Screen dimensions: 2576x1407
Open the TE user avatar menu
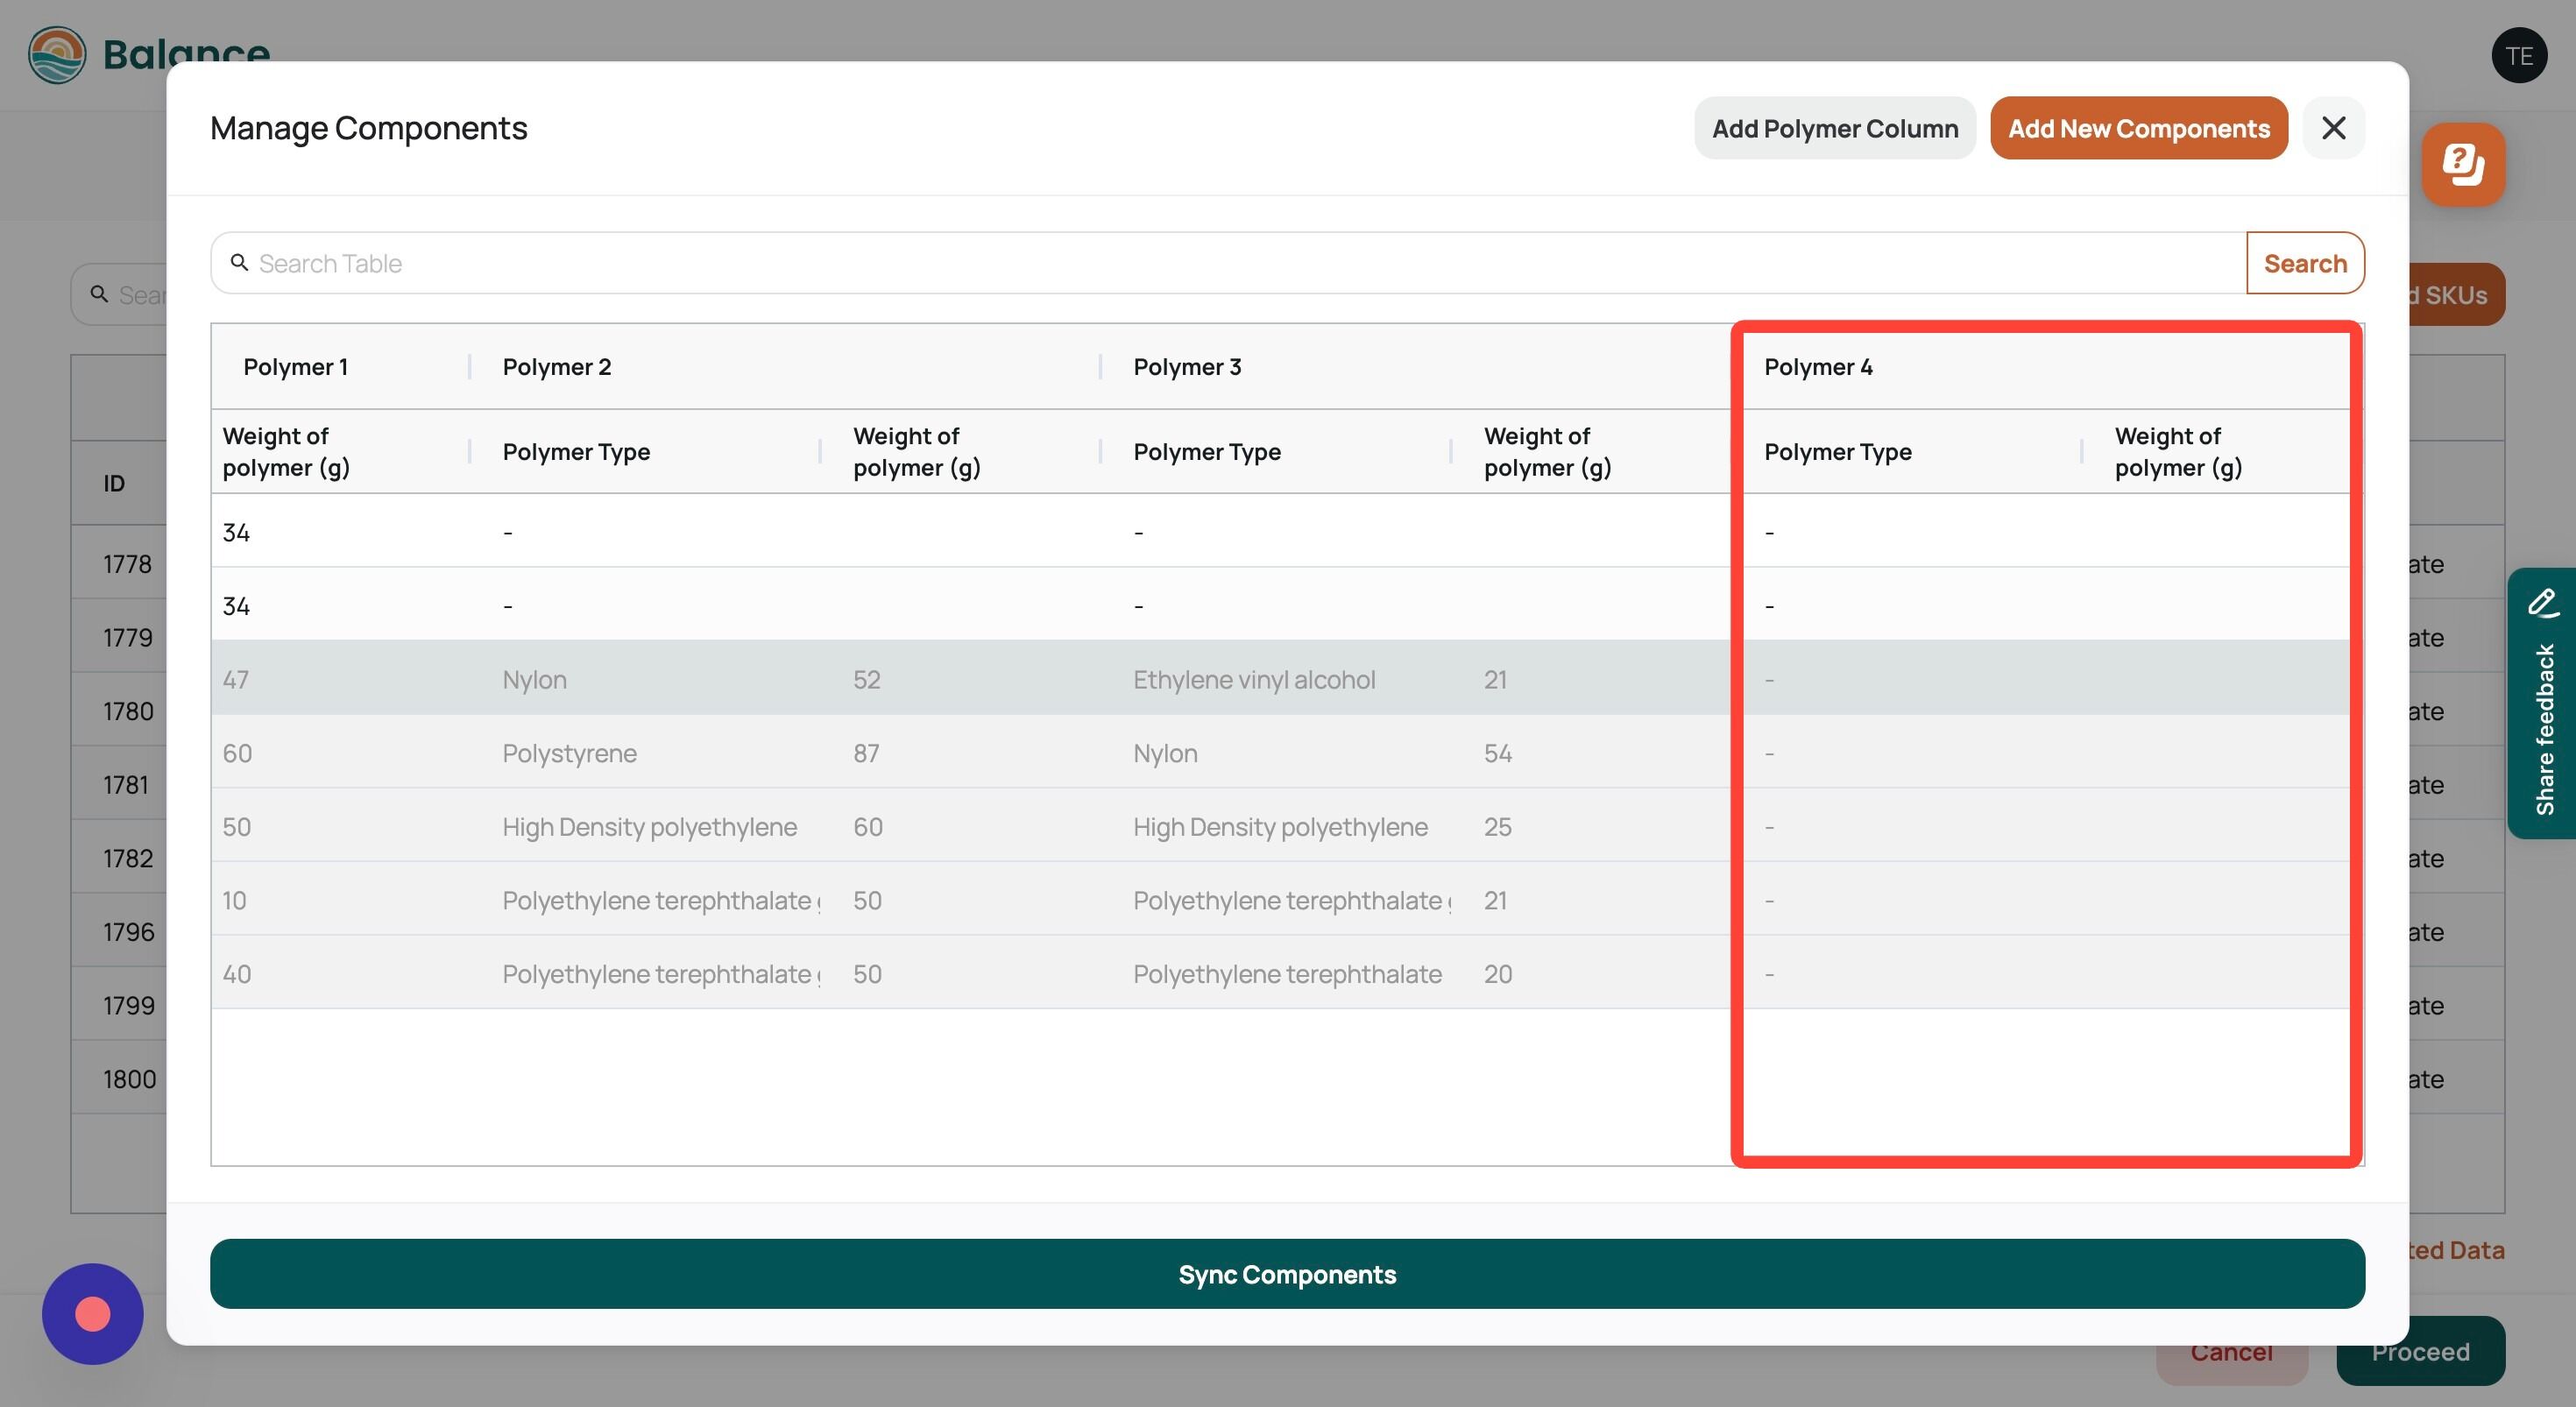(2519, 56)
